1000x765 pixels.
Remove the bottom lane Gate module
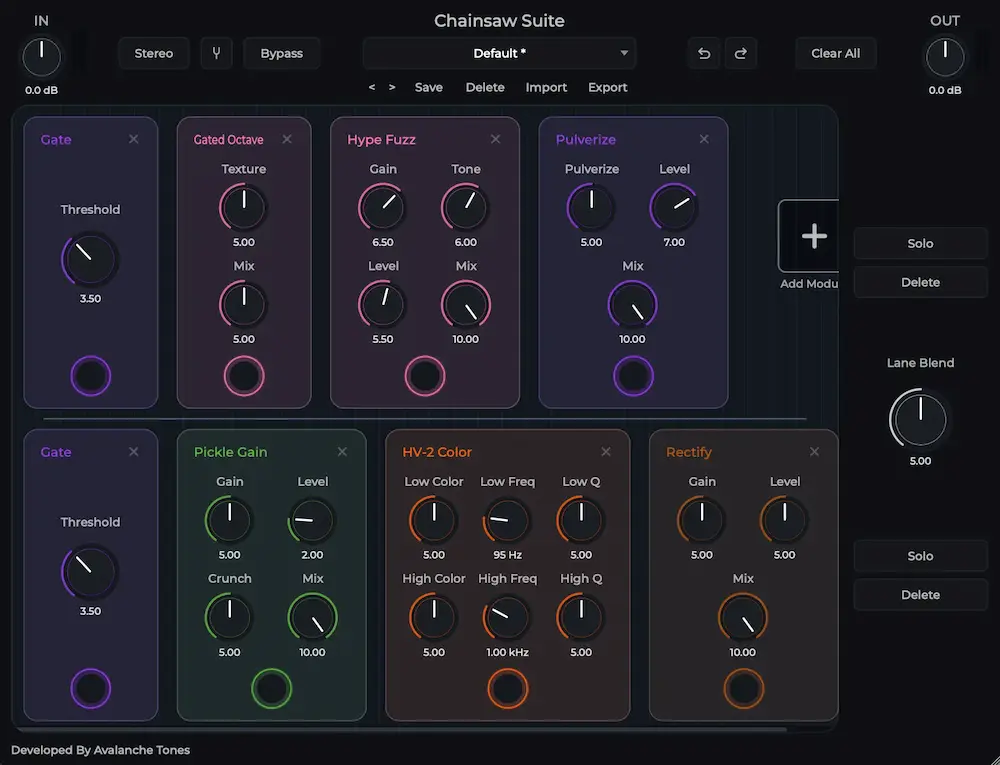(x=133, y=451)
